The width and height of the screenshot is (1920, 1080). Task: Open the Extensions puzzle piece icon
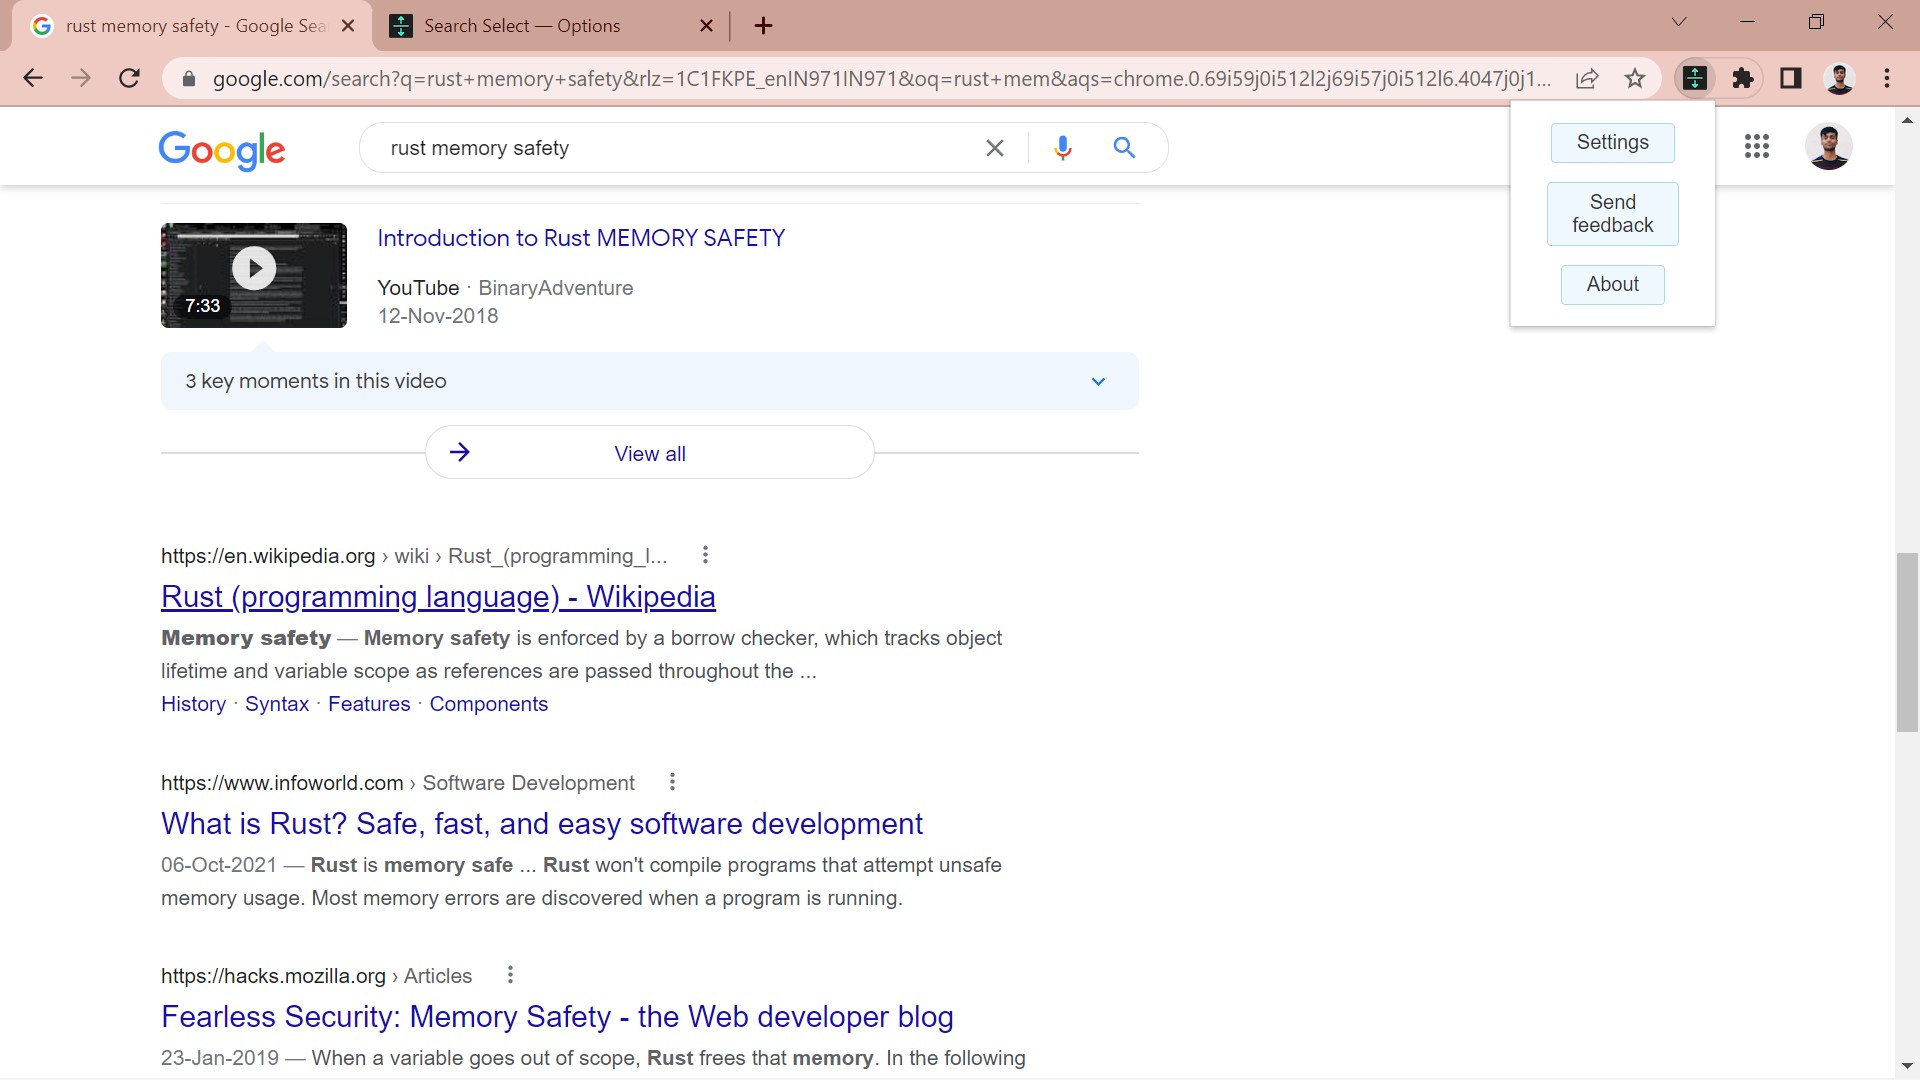(1742, 78)
